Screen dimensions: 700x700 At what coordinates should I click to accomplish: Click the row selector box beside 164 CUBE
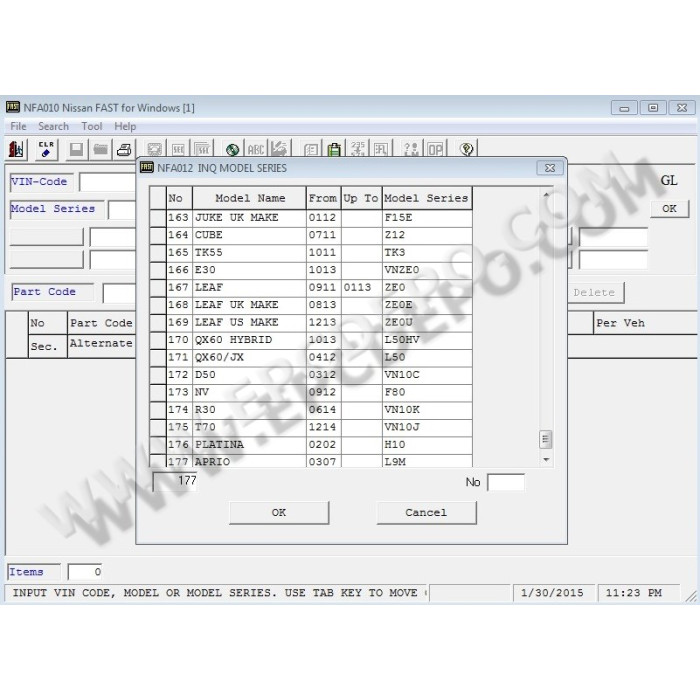pos(158,235)
